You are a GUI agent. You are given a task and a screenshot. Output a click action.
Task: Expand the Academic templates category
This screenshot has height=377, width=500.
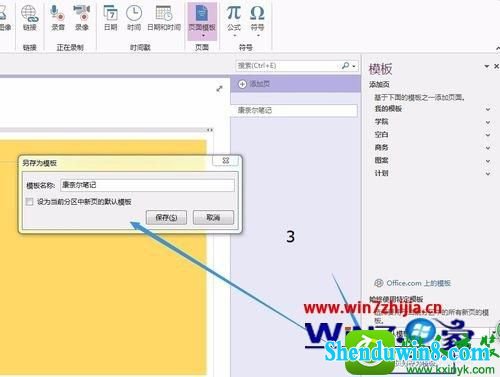point(488,122)
